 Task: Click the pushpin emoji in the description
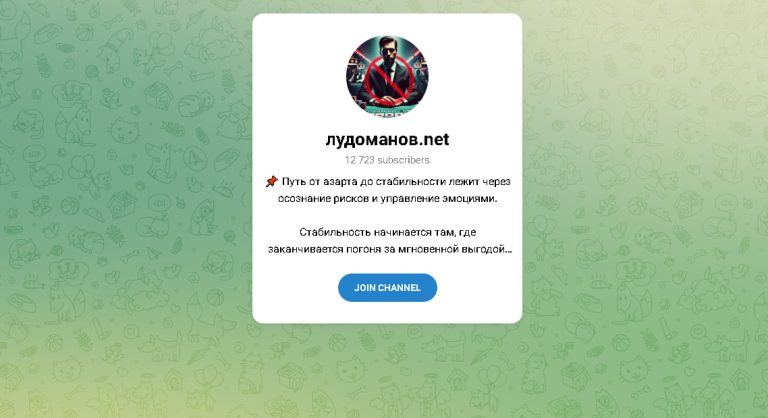(271, 182)
